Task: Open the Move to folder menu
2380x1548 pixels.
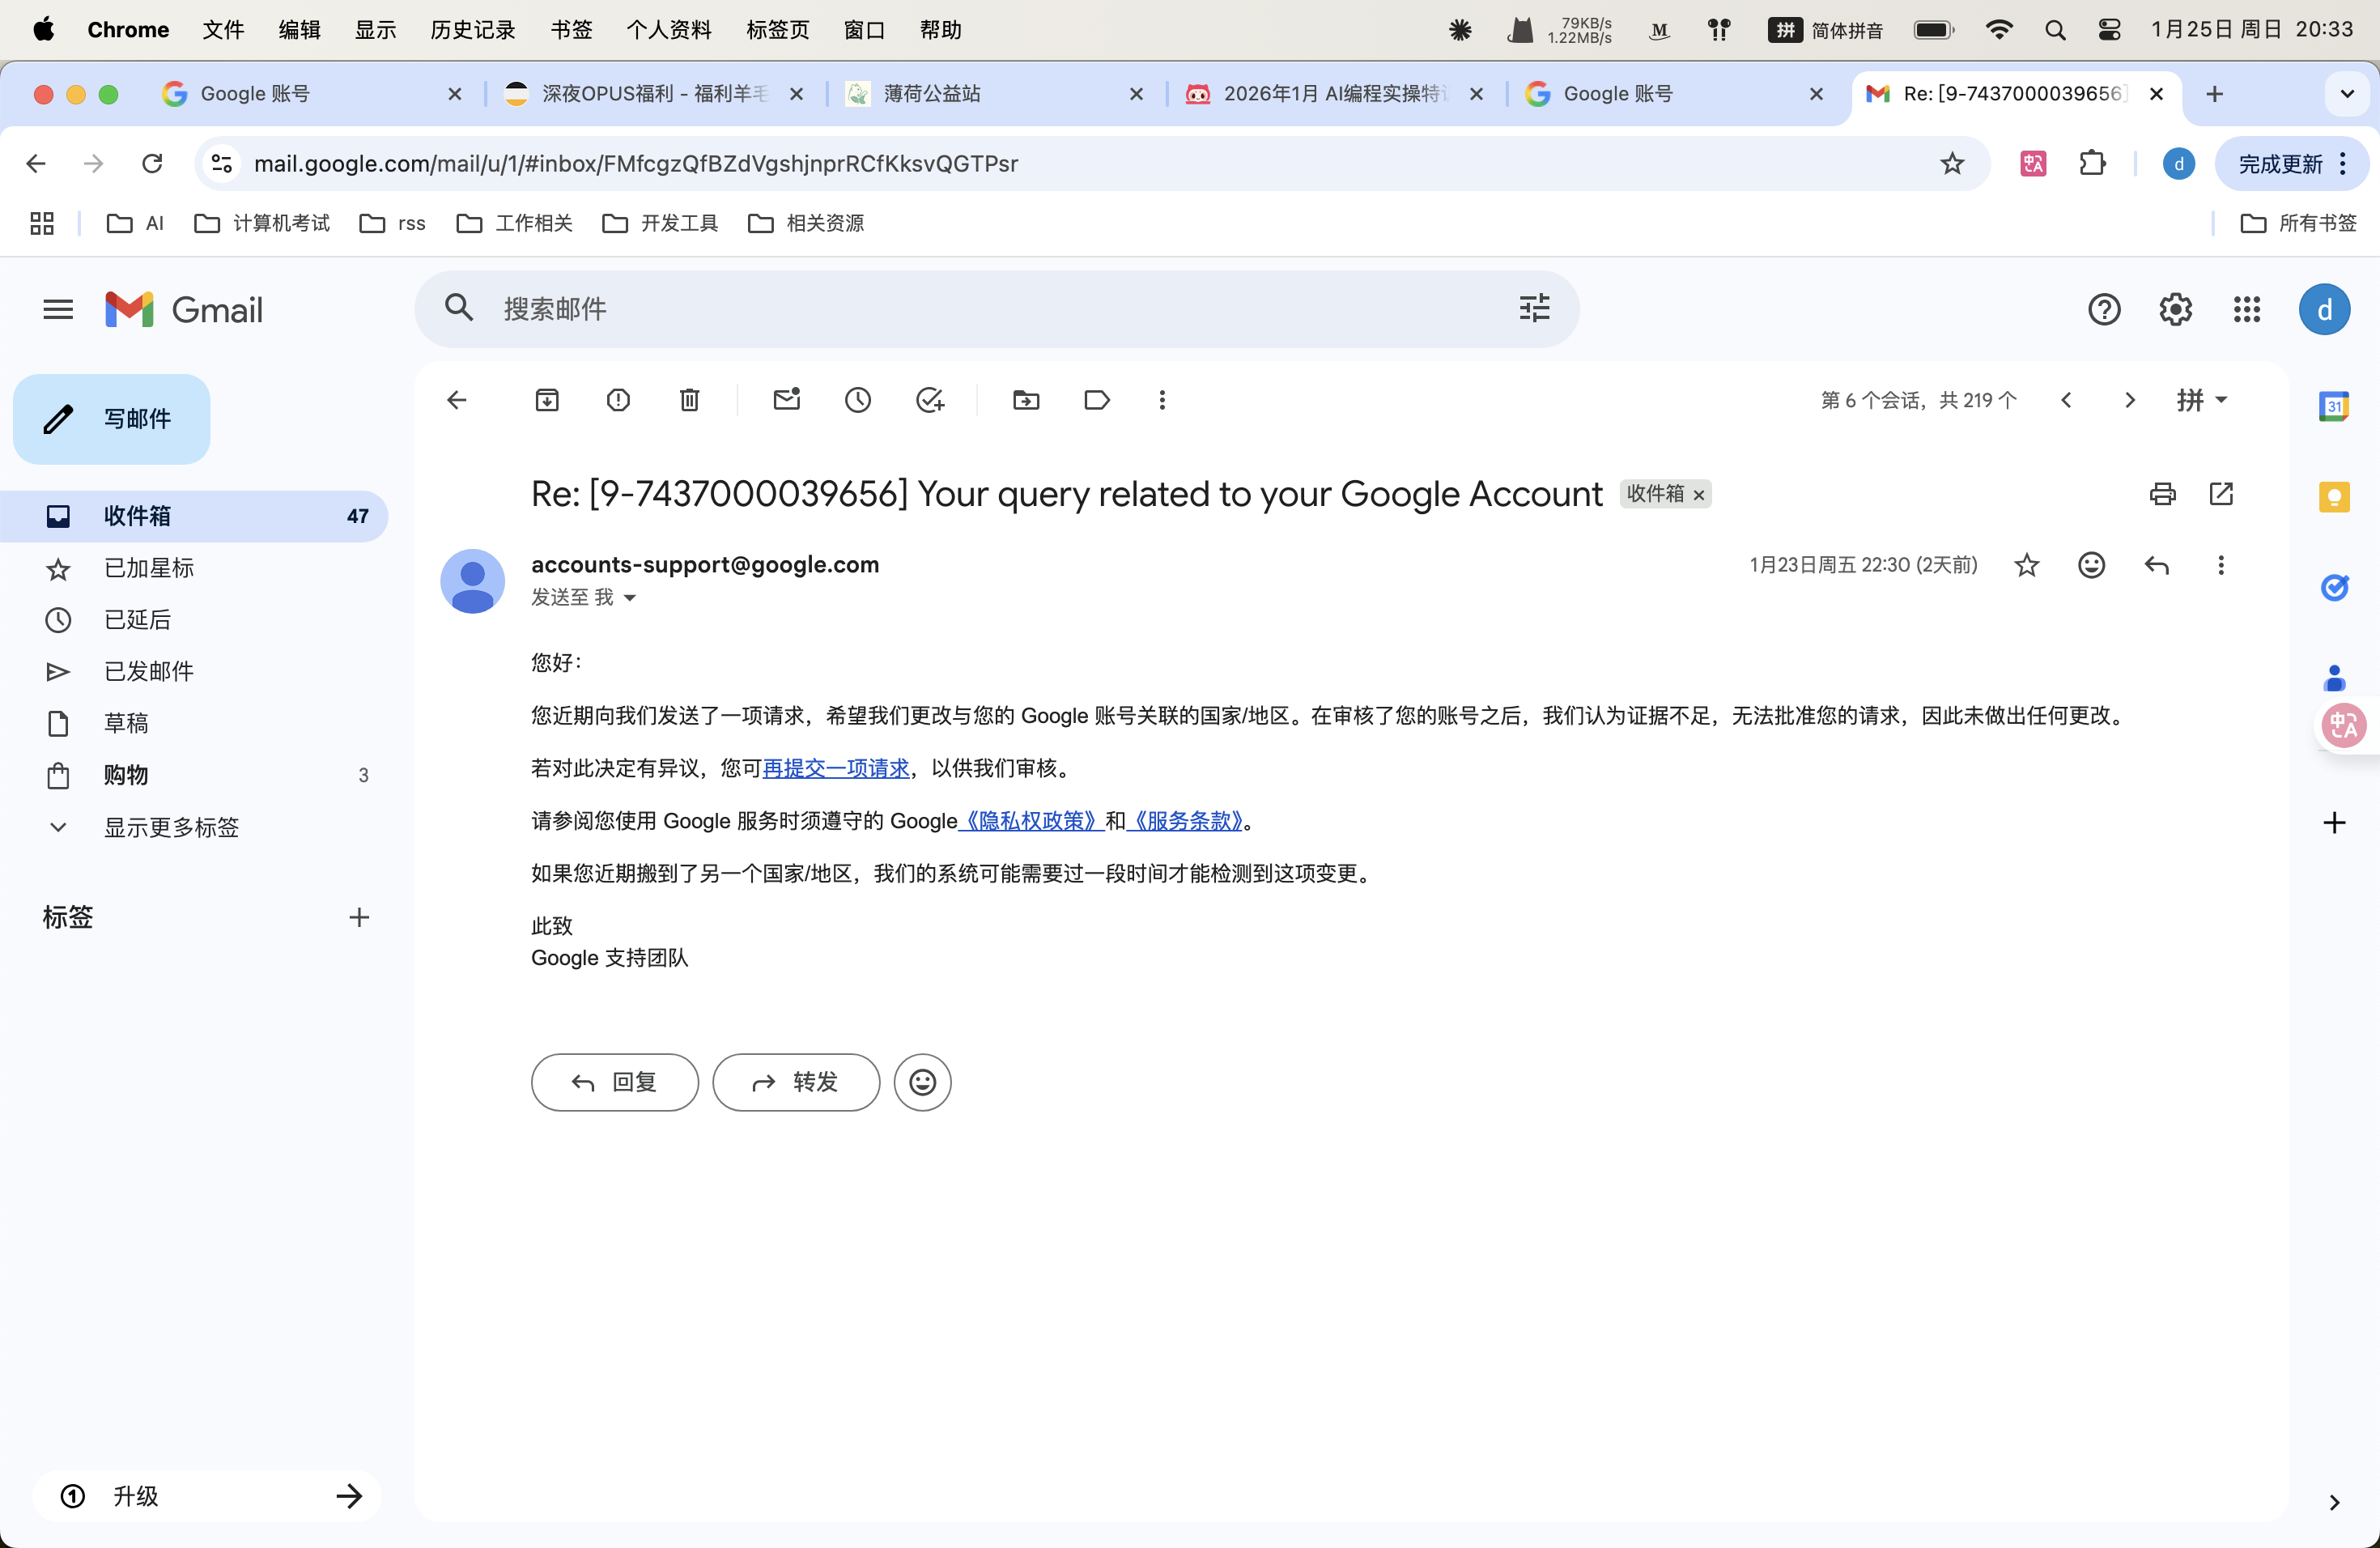Action: click(x=1026, y=400)
